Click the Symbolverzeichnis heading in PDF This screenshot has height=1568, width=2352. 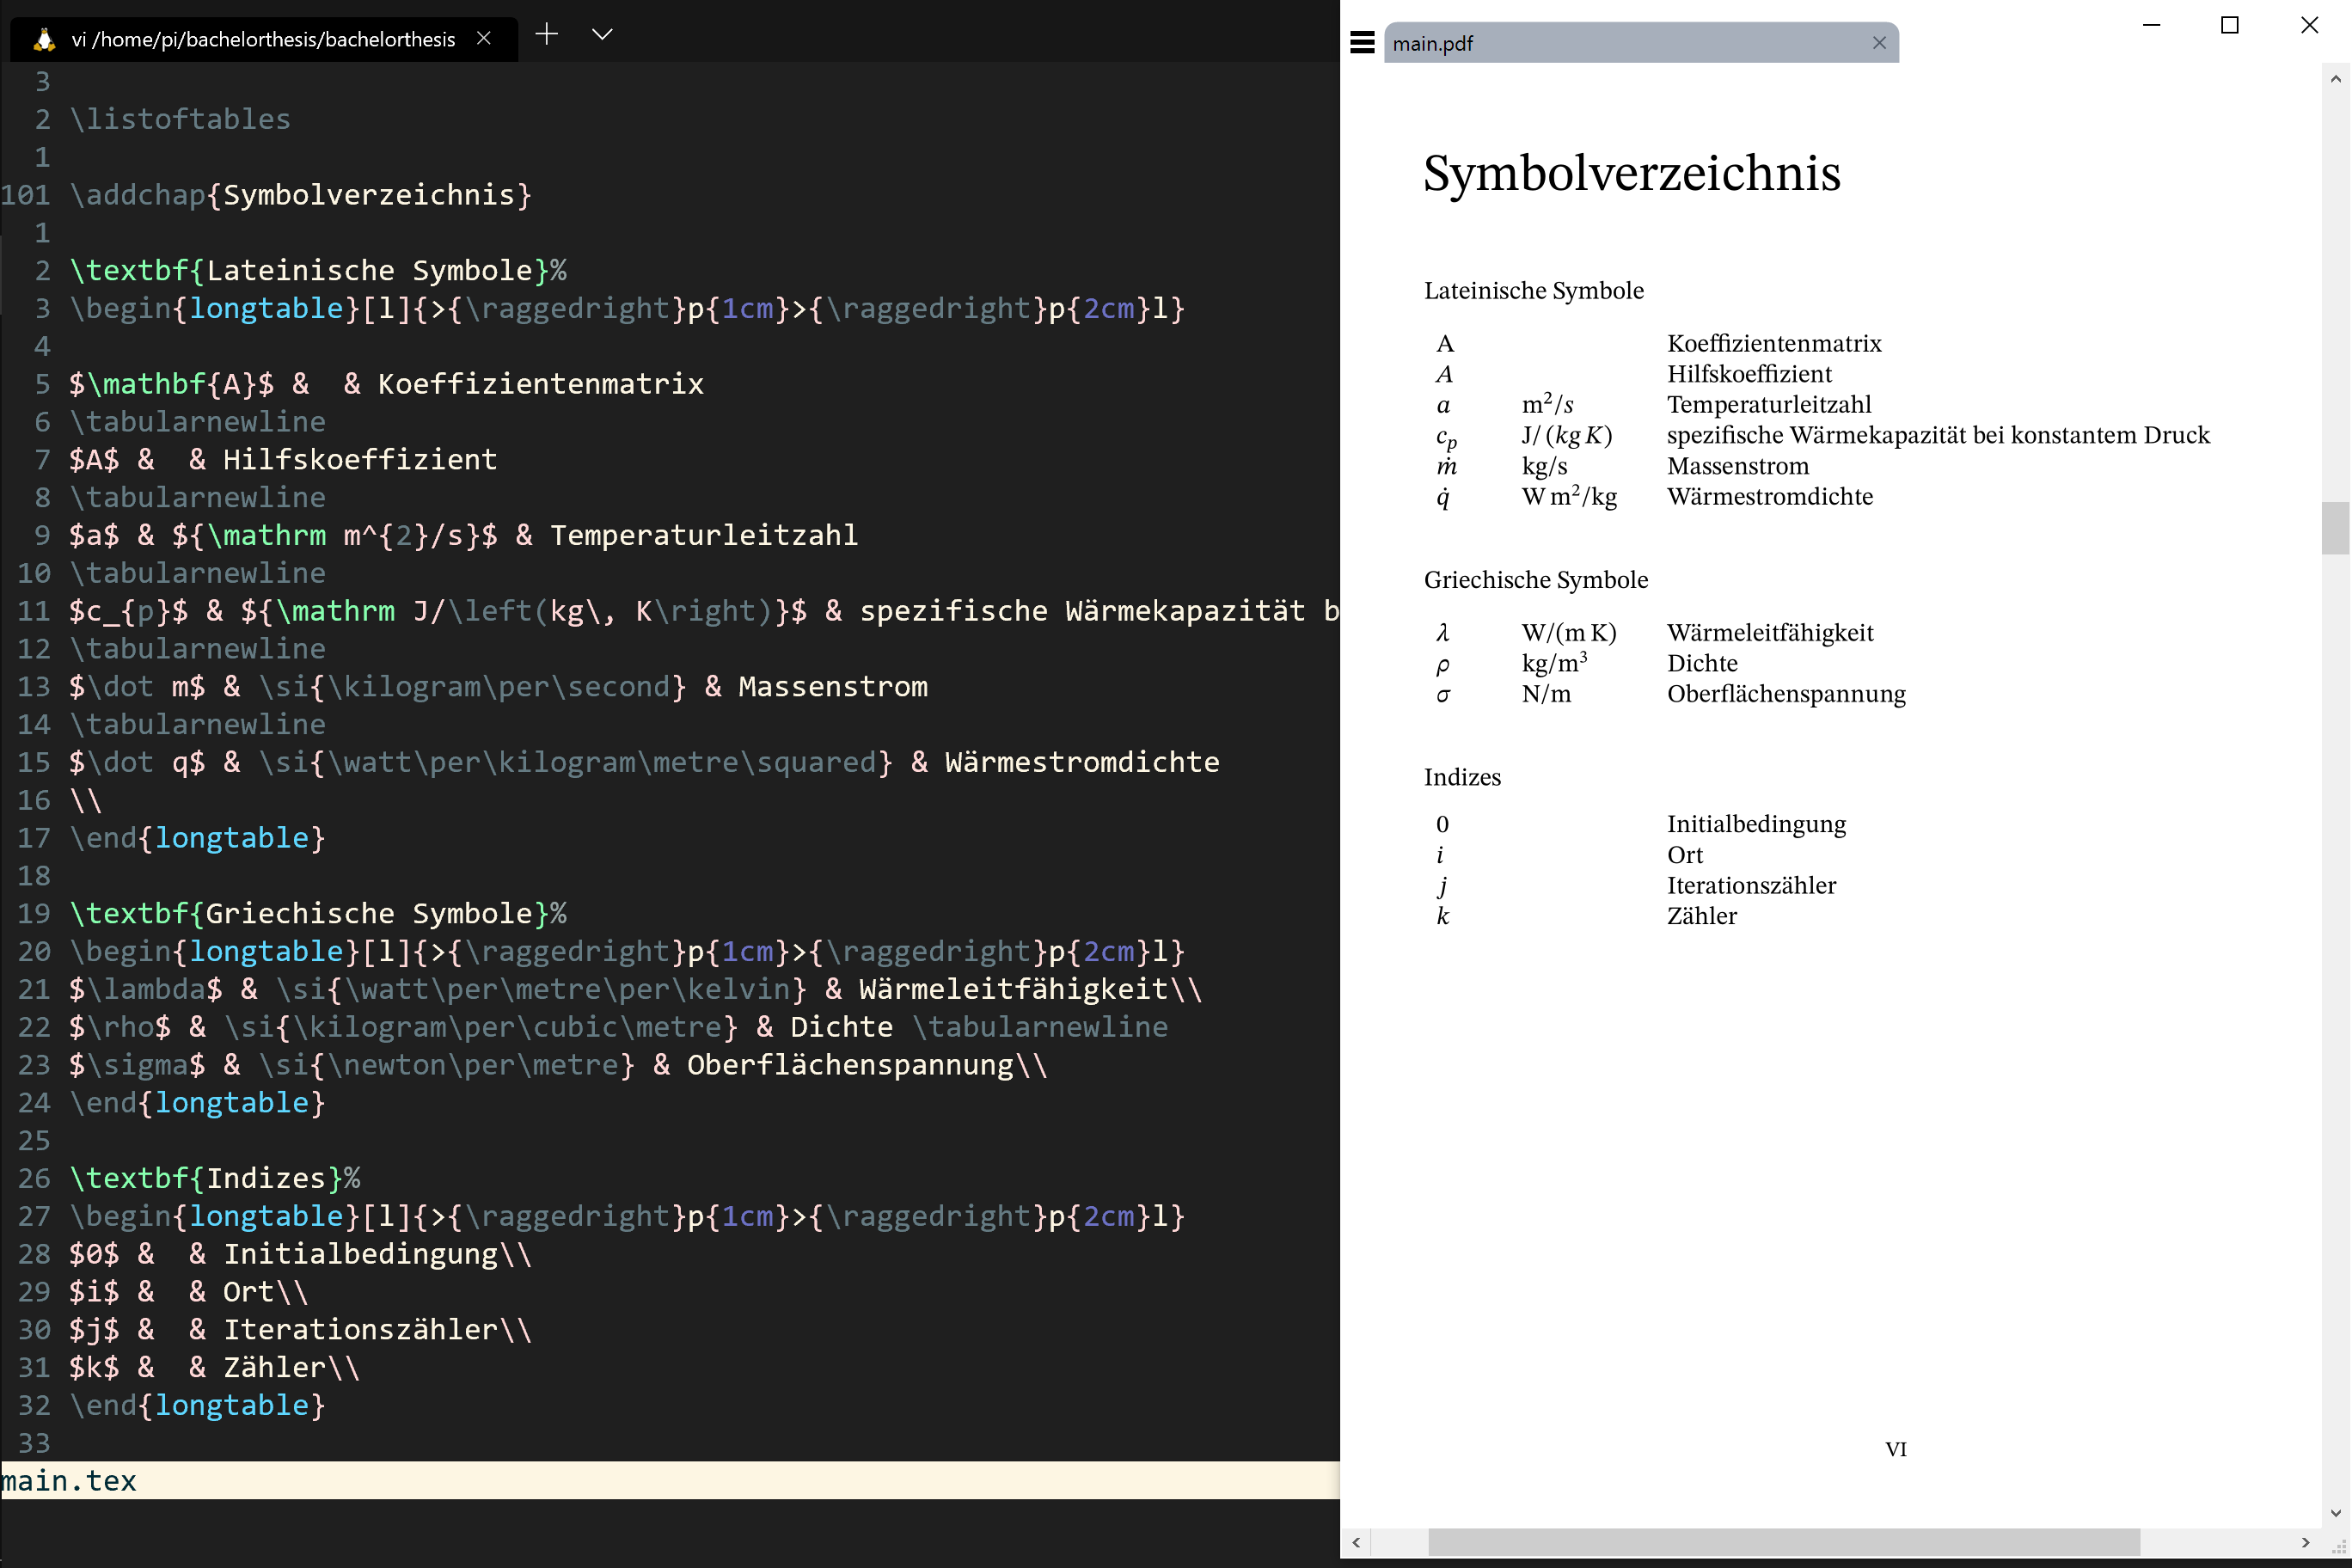click(1631, 173)
